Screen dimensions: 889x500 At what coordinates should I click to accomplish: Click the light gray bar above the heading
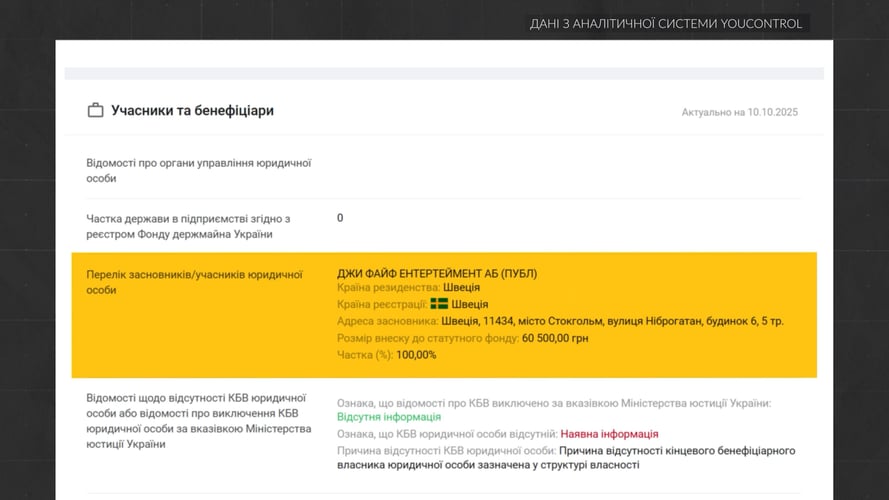pyautogui.click(x=444, y=73)
